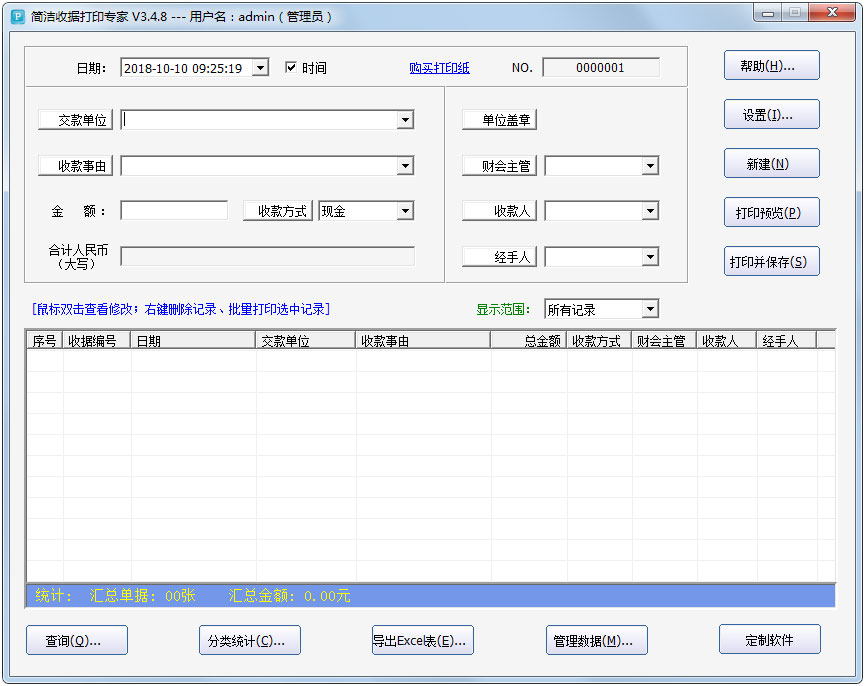The width and height of the screenshot is (866, 686).
Task: Click the 收款方式 label button
Action: (x=278, y=211)
